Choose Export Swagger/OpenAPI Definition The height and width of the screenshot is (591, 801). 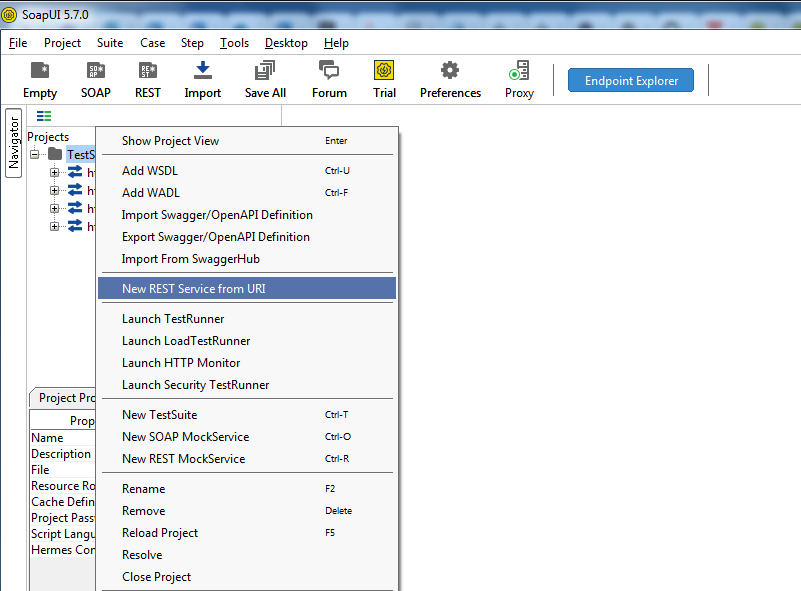[247, 237]
